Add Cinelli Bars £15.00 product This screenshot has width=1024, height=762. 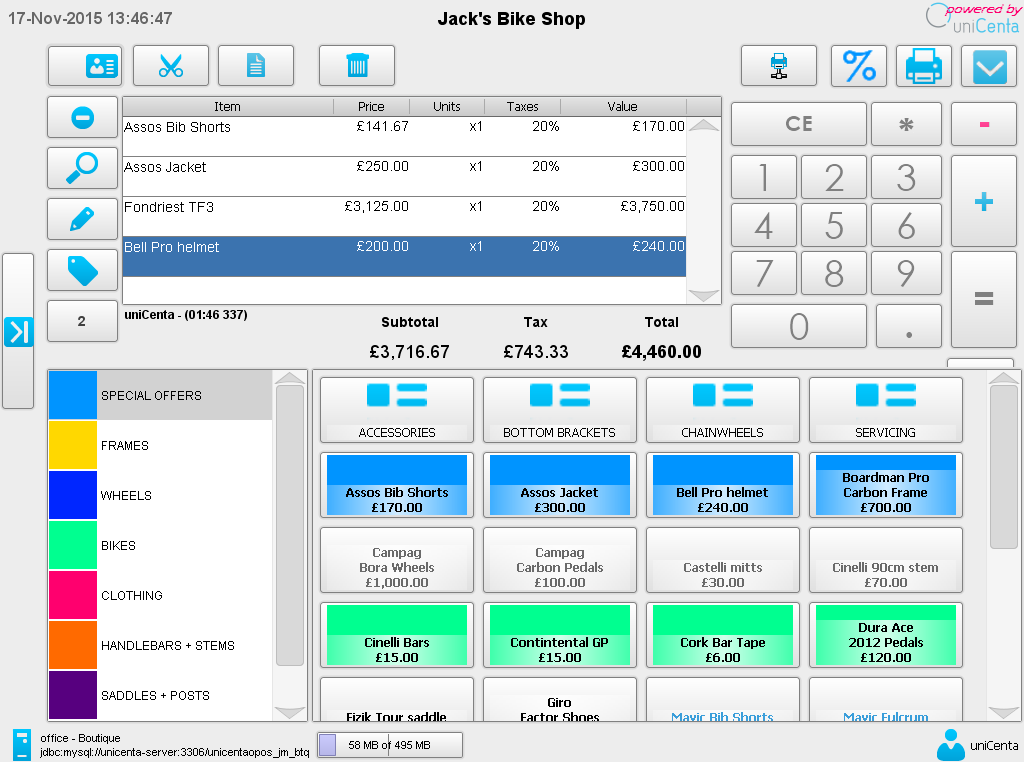point(396,635)
